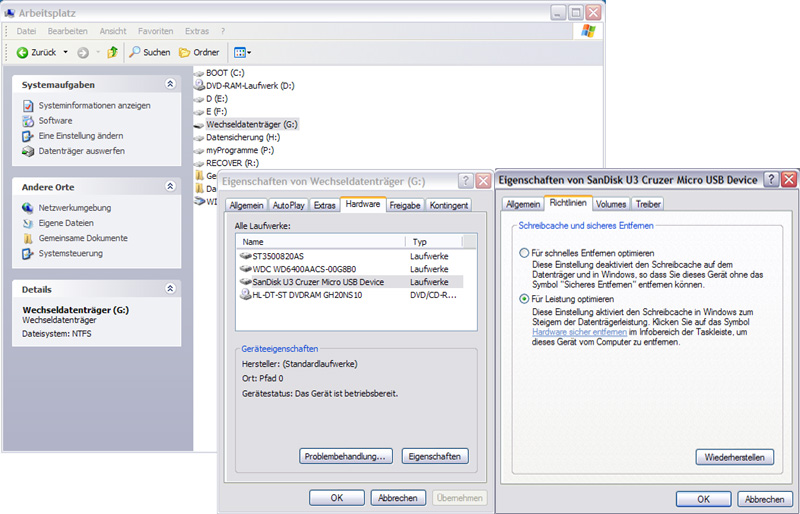Switch to the AutoPlay tab
The image size is (800, 514).
point(288,205)
